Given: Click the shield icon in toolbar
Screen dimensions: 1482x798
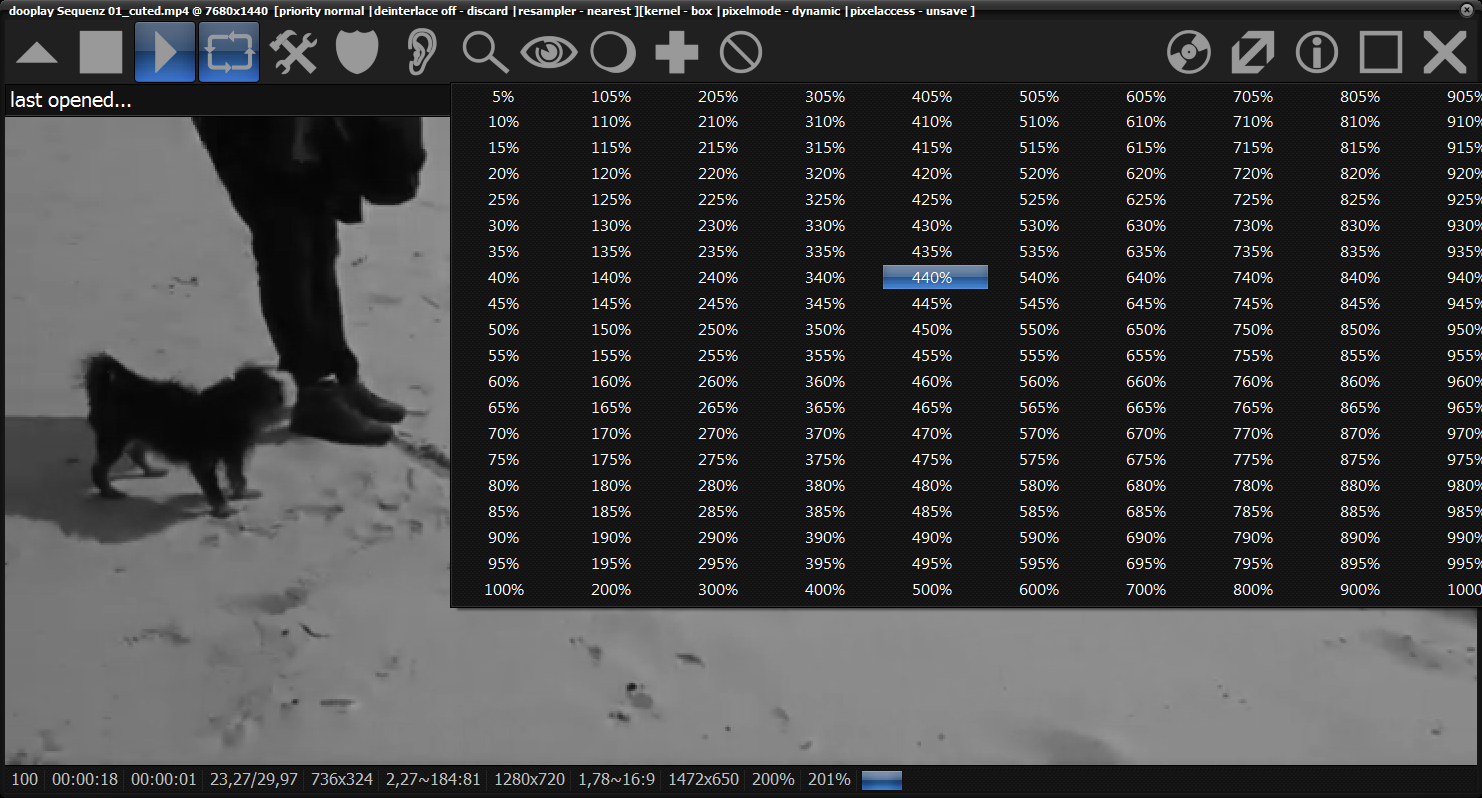Looking at the screenshot, I should point(357,52).
